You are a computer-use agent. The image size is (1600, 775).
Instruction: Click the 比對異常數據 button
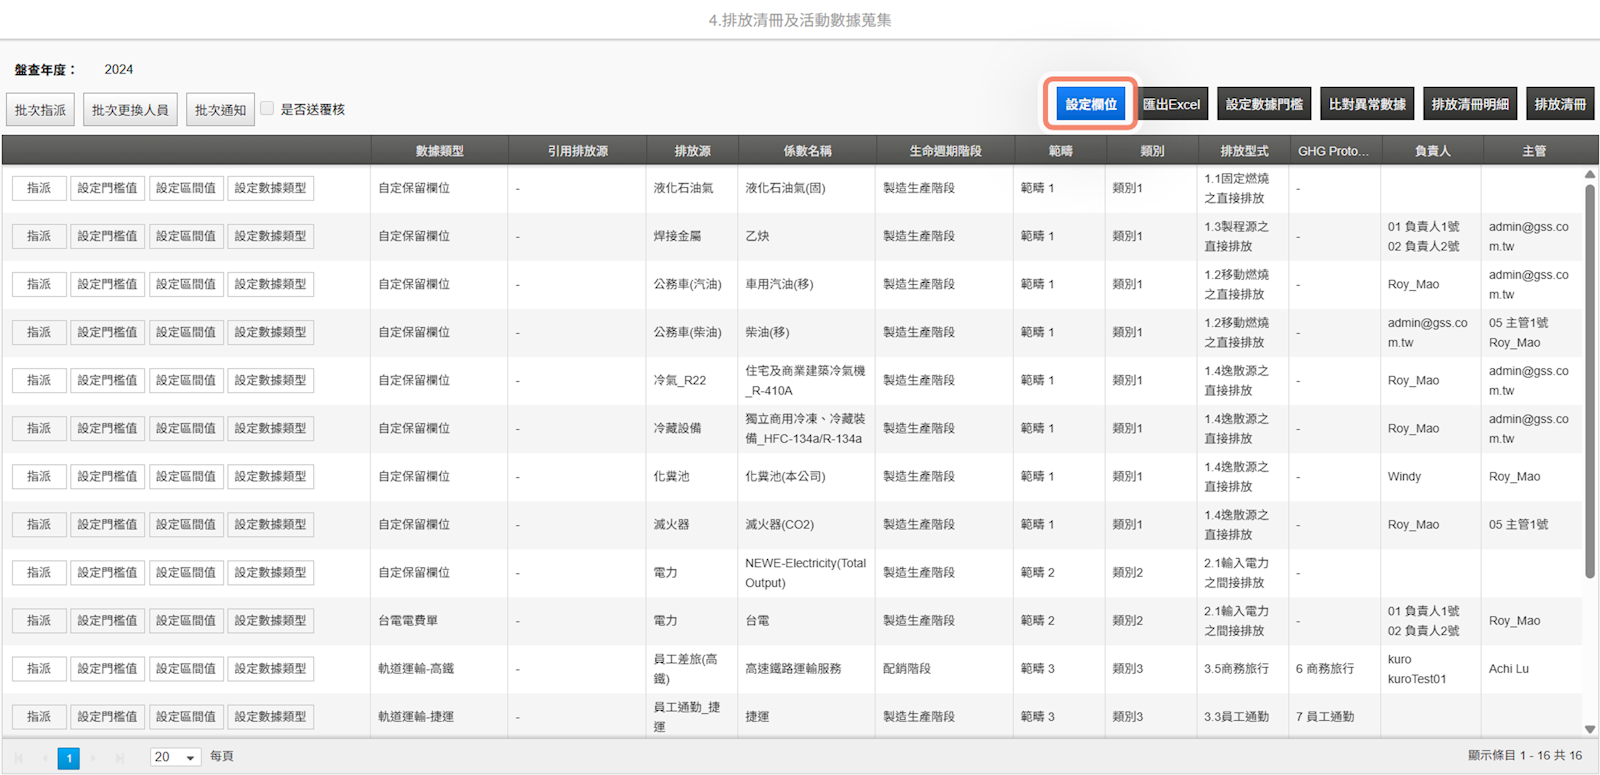[1367, 104]
